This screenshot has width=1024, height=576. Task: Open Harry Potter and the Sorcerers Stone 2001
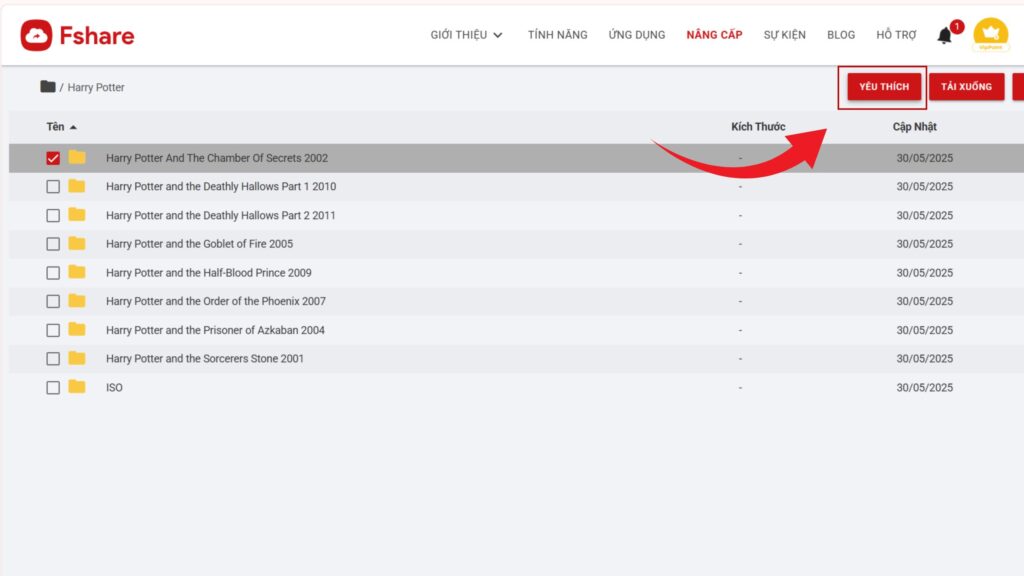point(204,359)
